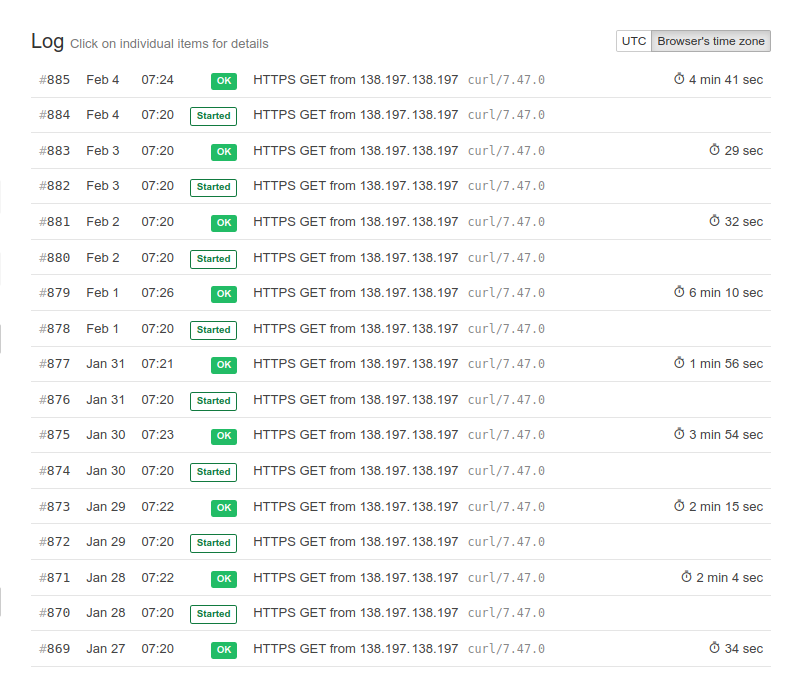Click the Started badge on entry #884
The width and height of the screenshot is (794, 674).
213,116
